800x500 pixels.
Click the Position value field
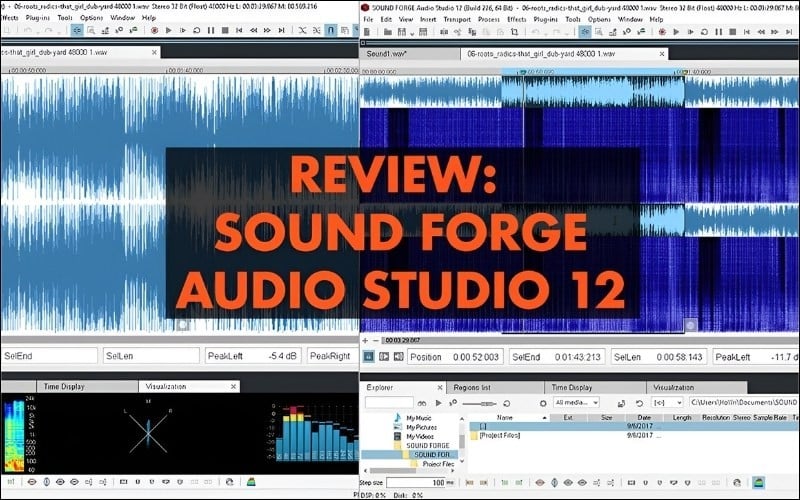(x=455, y=357)
